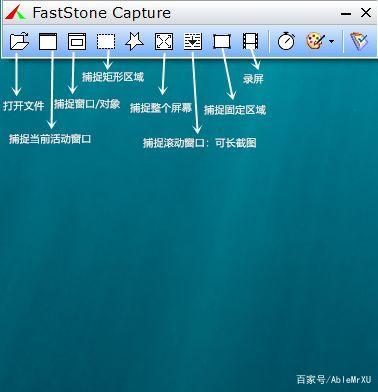Close the FastStone Capture window
The height and width of the screenshot is (392, 378).
366,13
